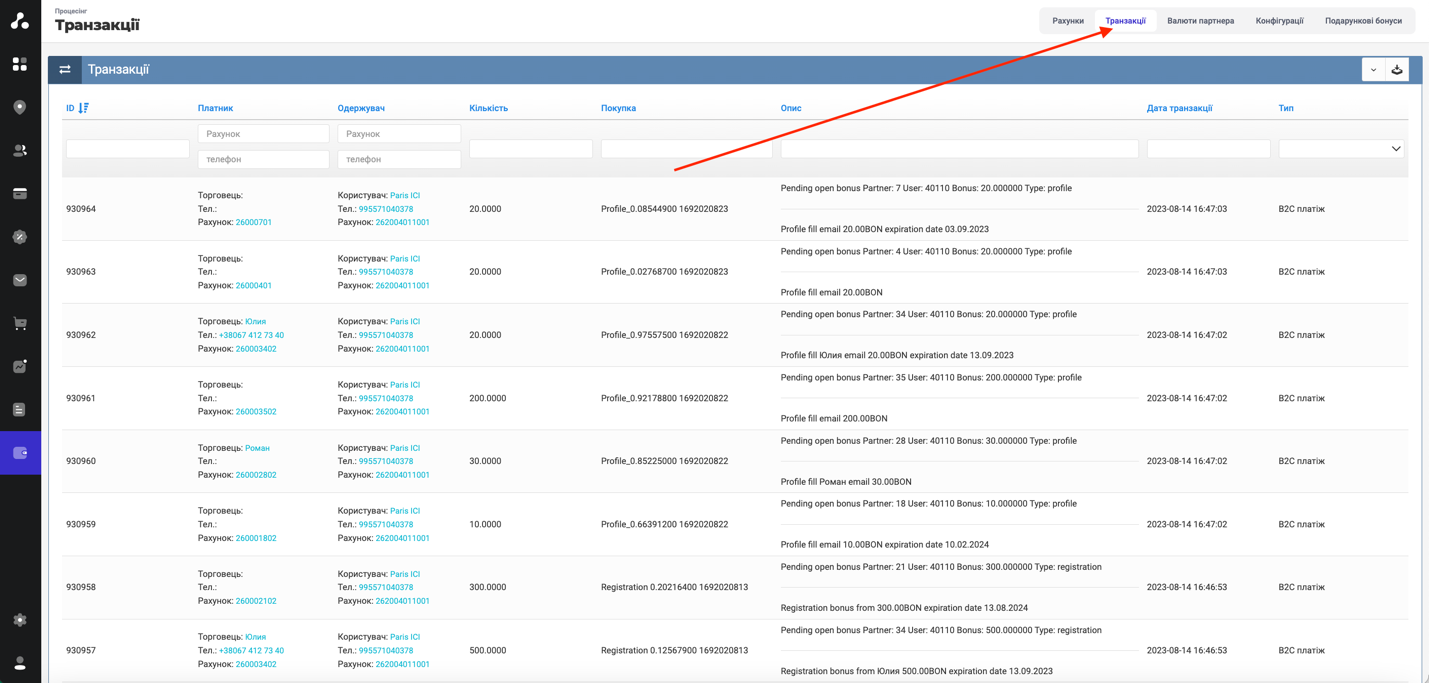Select purchase text Profile_0.08544900 1692020823

tap(664, 209)
